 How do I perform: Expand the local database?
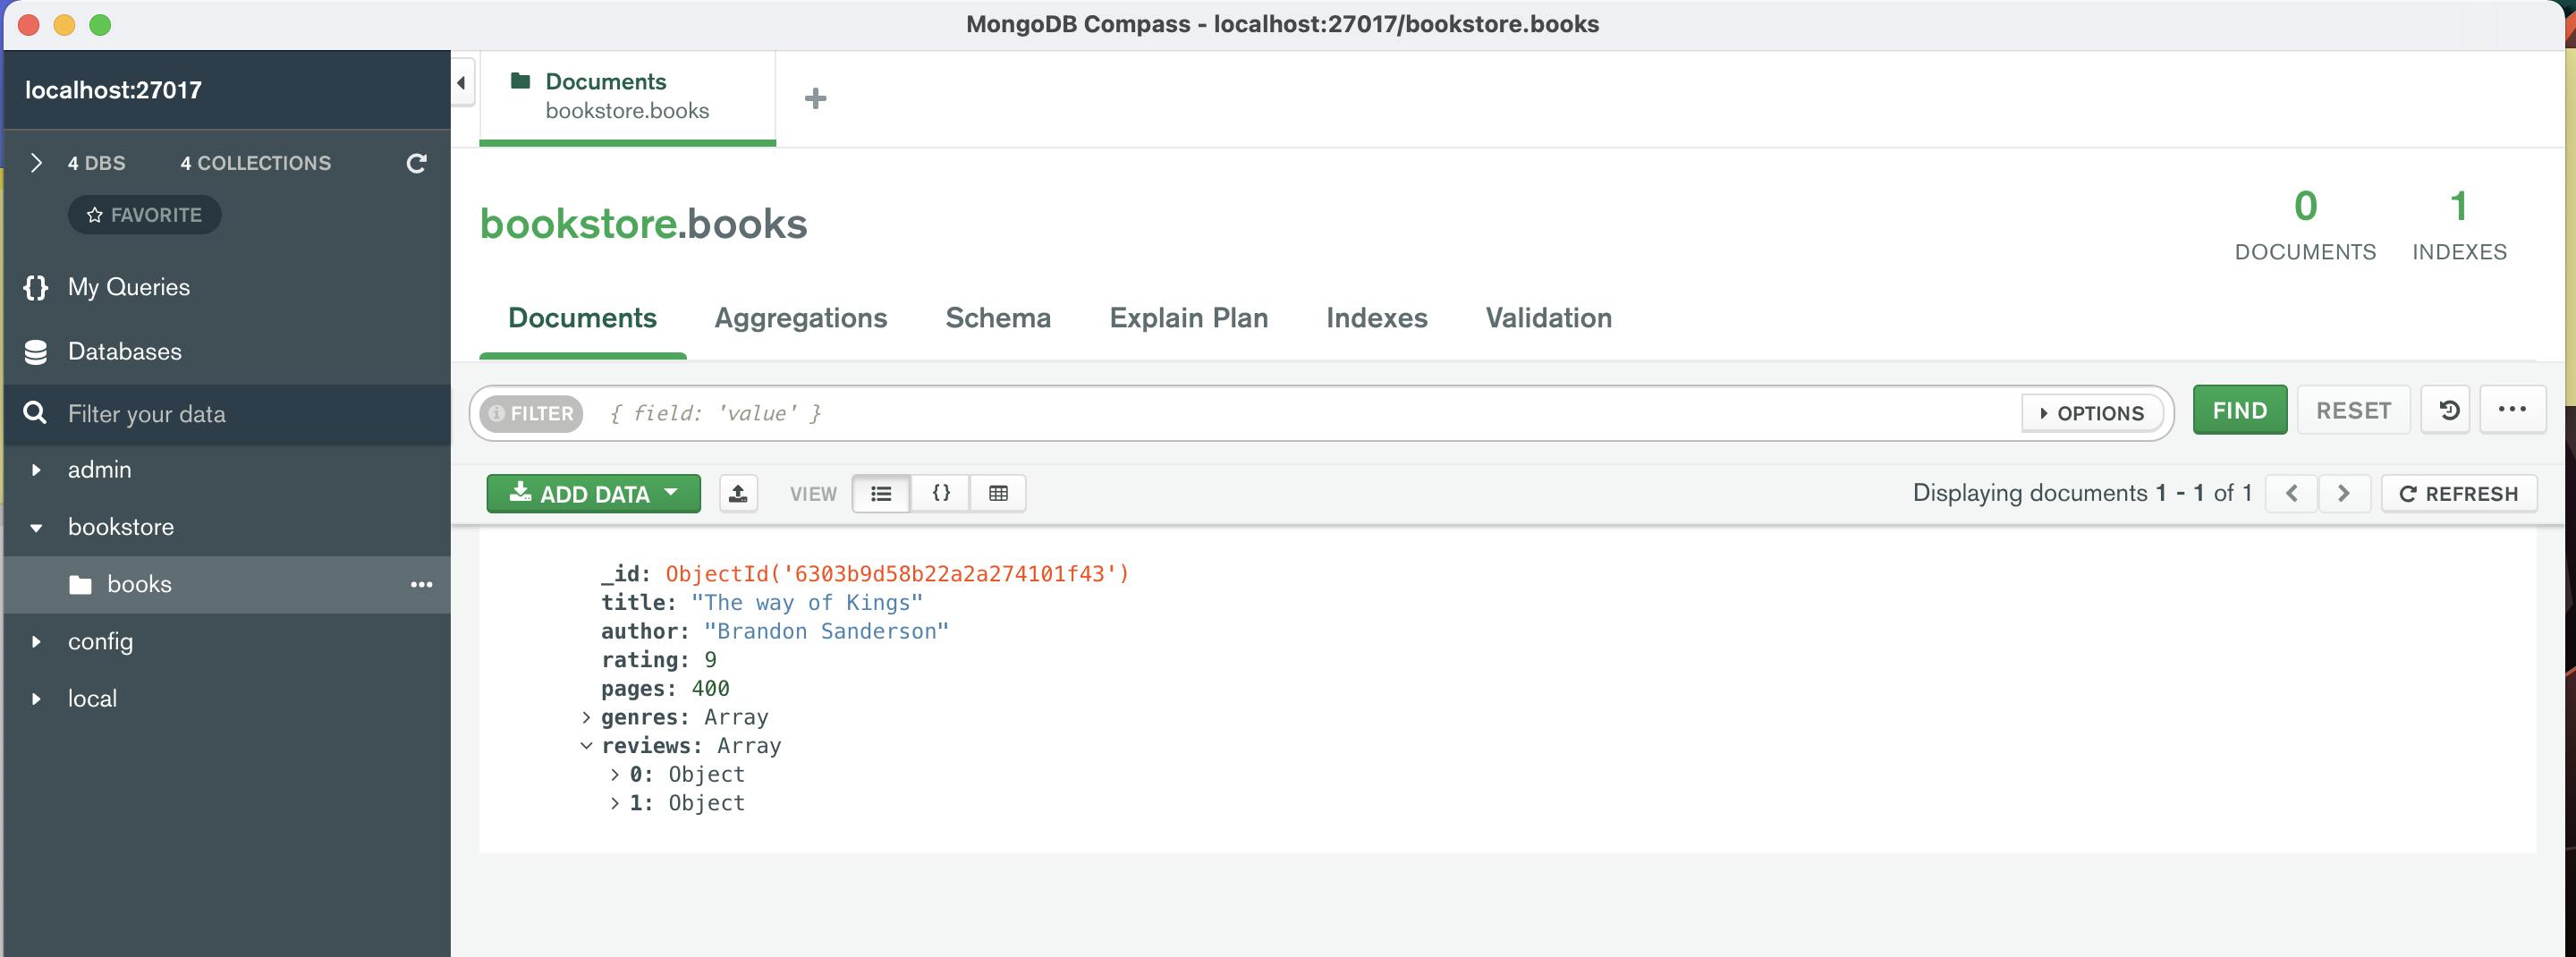point(36,699)
